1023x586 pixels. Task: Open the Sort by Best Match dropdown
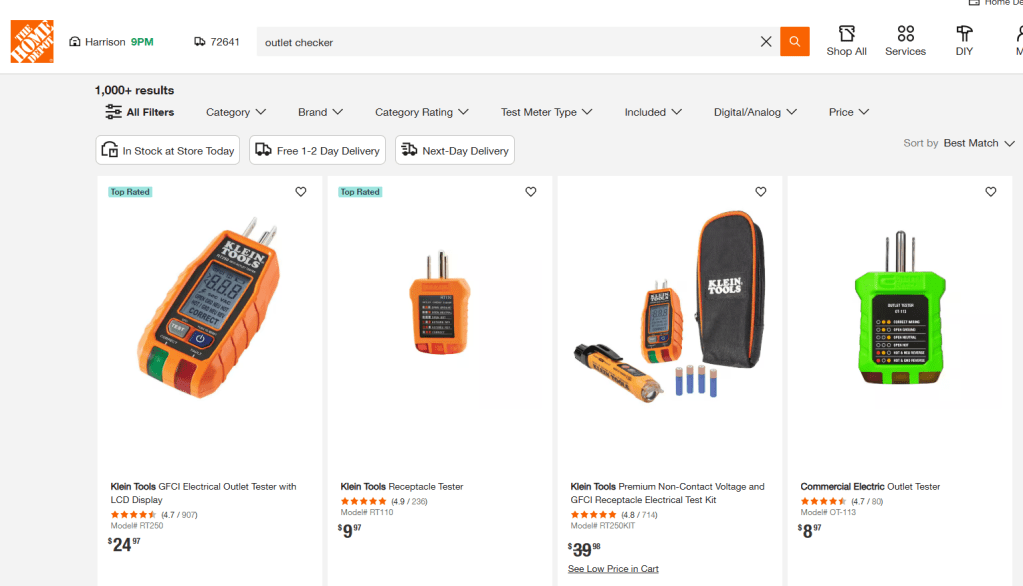tap(978, 143)
